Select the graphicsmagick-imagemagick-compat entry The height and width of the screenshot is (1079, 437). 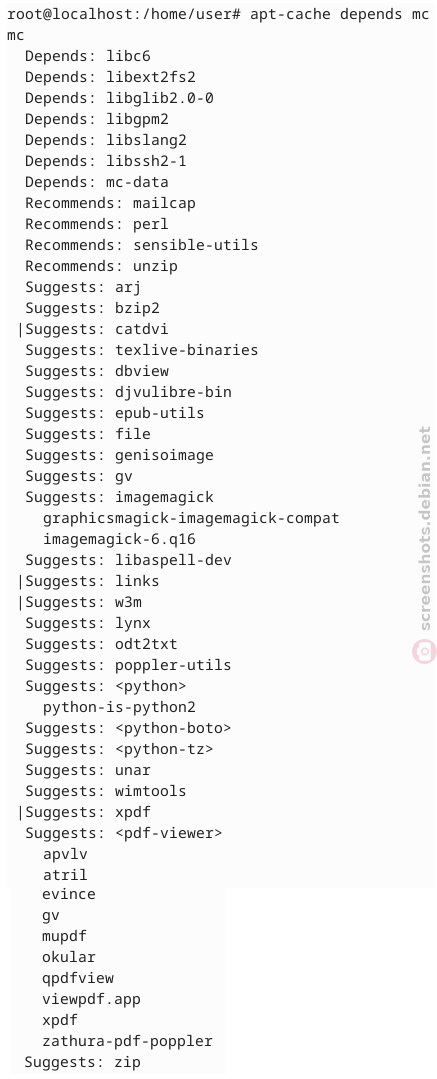(191, 517)
